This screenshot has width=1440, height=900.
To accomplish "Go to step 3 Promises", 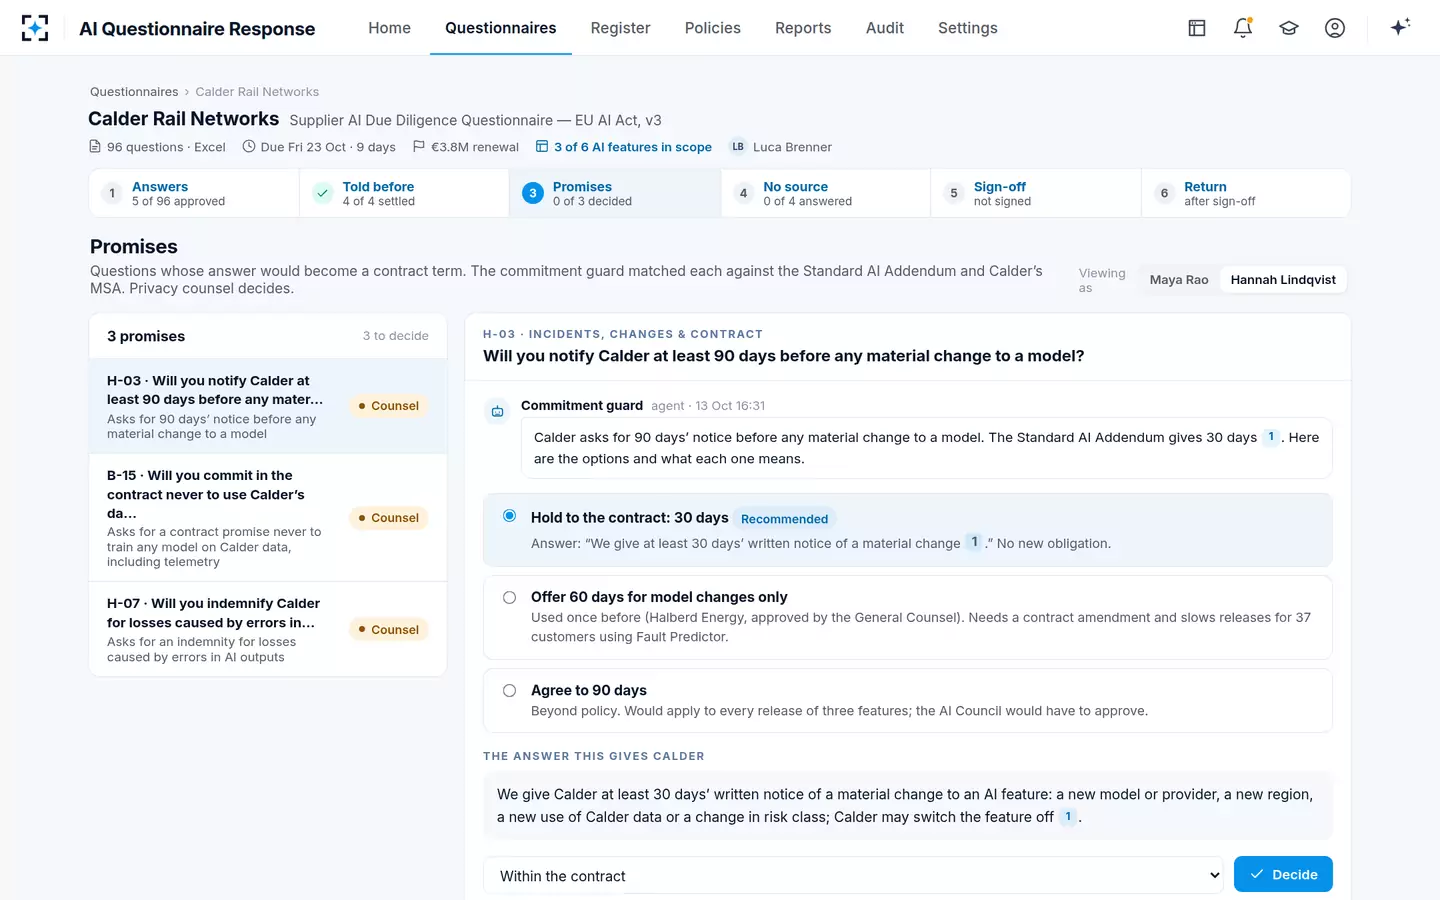I will [616, 193].
